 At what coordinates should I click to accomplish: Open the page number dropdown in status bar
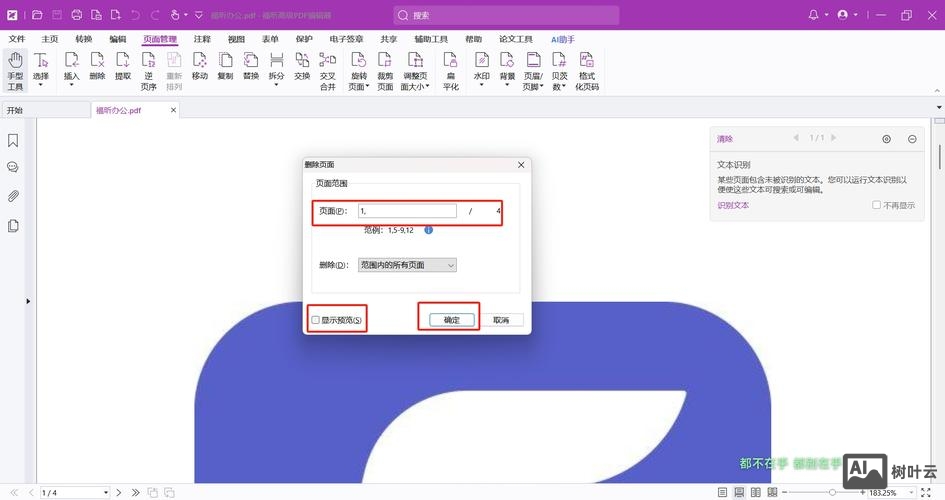click(x=105, y=493)
